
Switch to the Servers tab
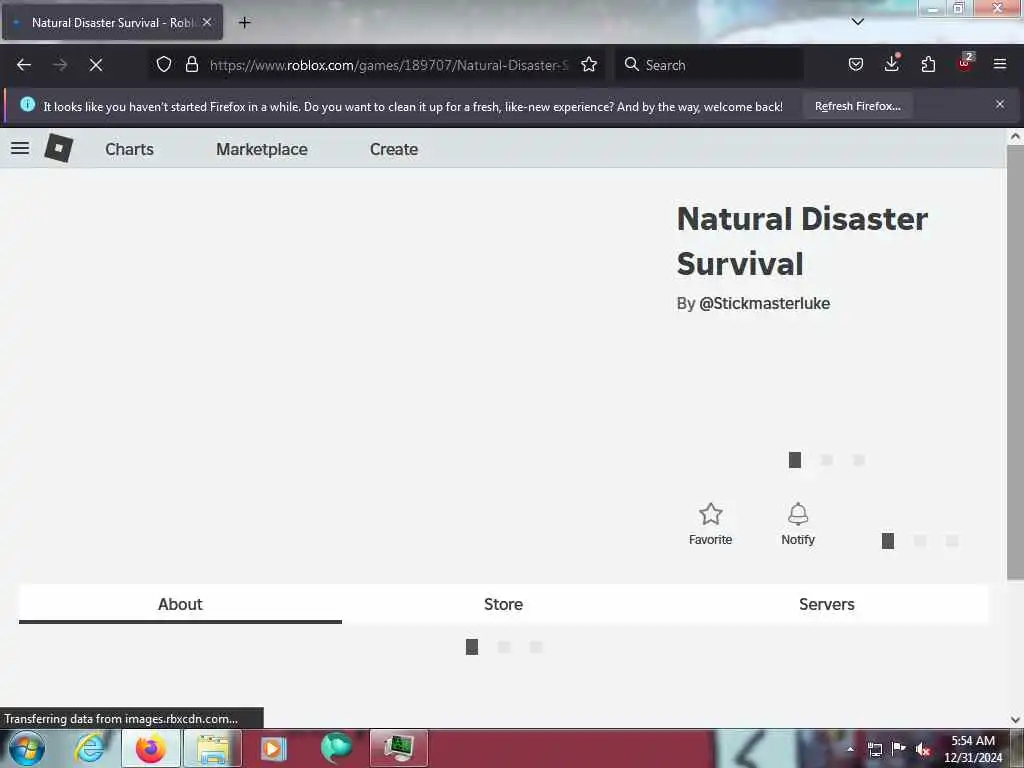tap(827, 604)
